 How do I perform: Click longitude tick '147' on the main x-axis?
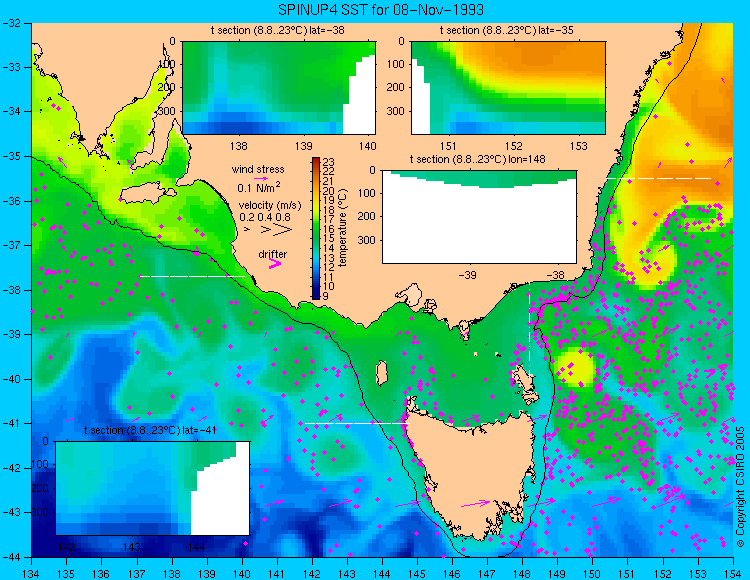click(487, 574)
